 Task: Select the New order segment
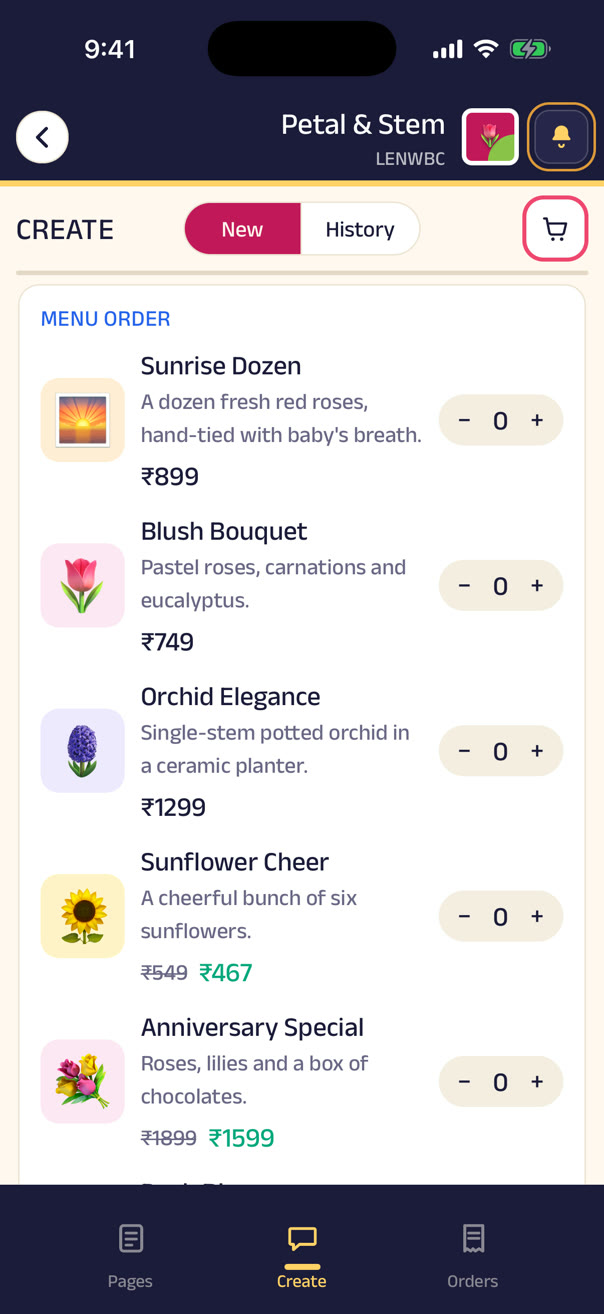click(242, 229)
